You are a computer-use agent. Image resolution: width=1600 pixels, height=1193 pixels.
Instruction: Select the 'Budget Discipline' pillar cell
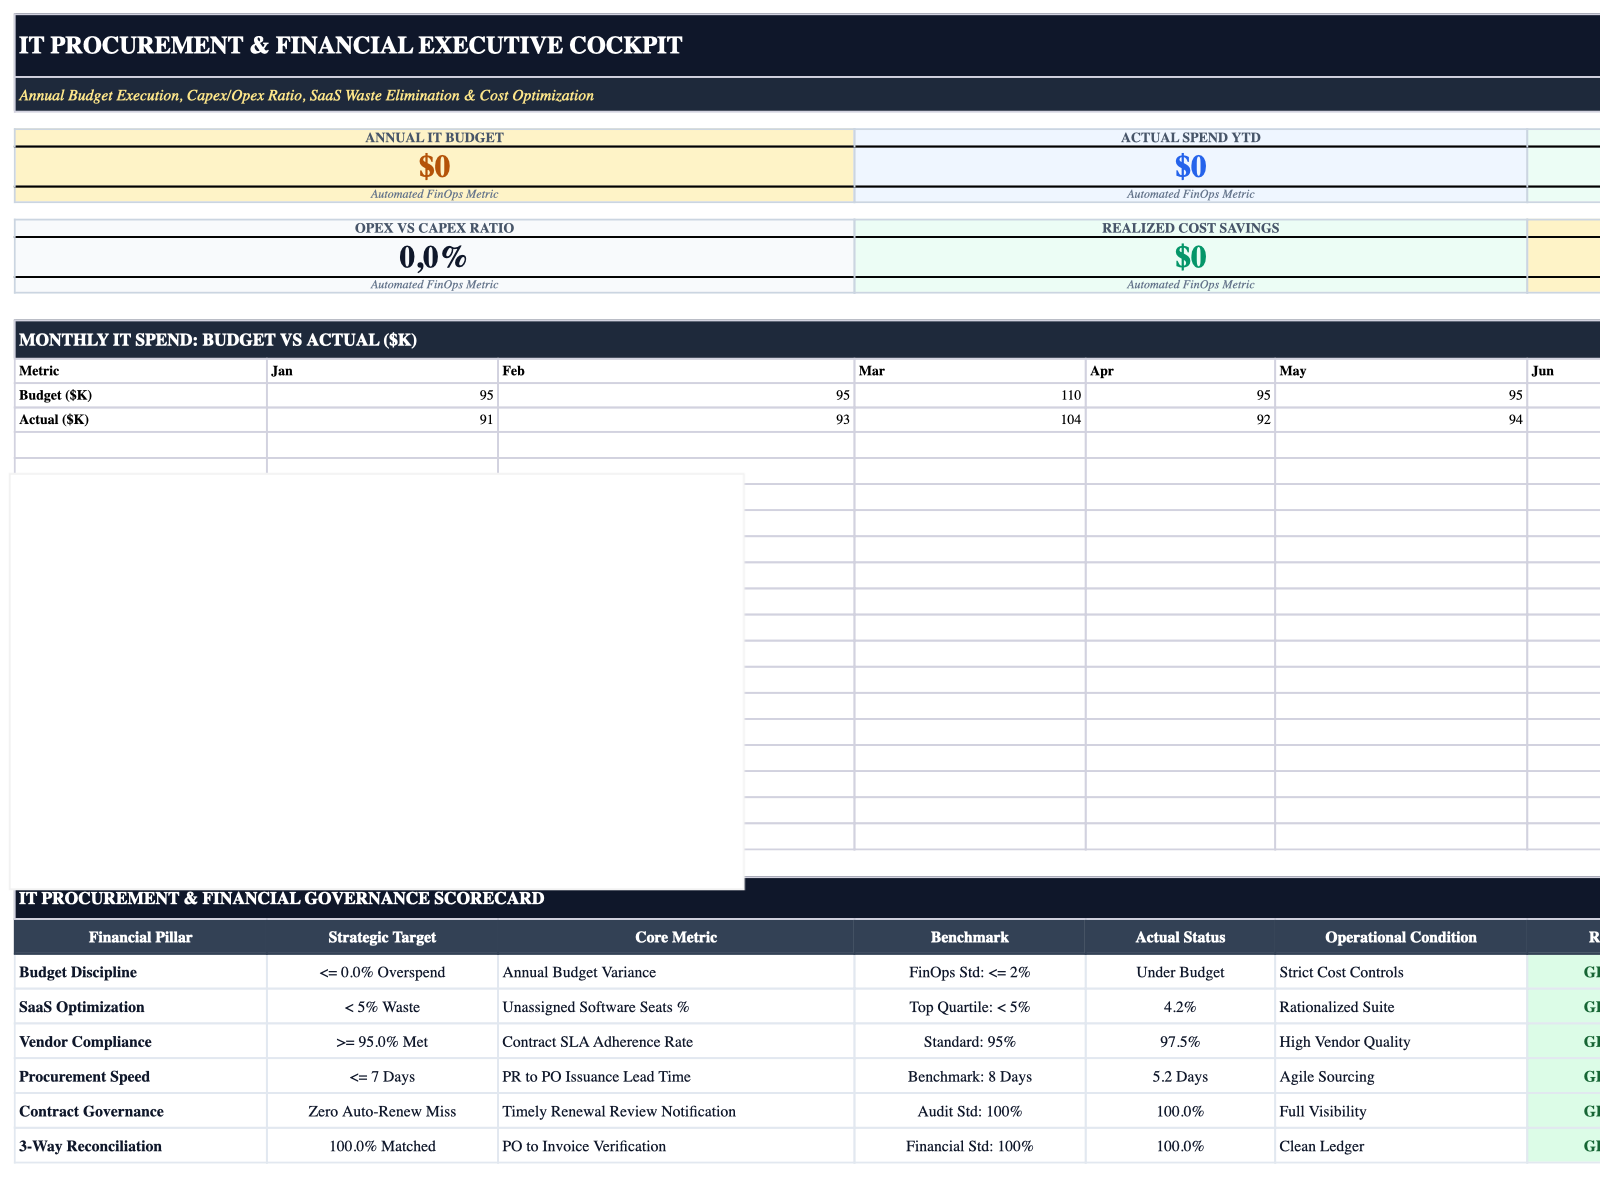pyautogui.click(x=141, y=972)
